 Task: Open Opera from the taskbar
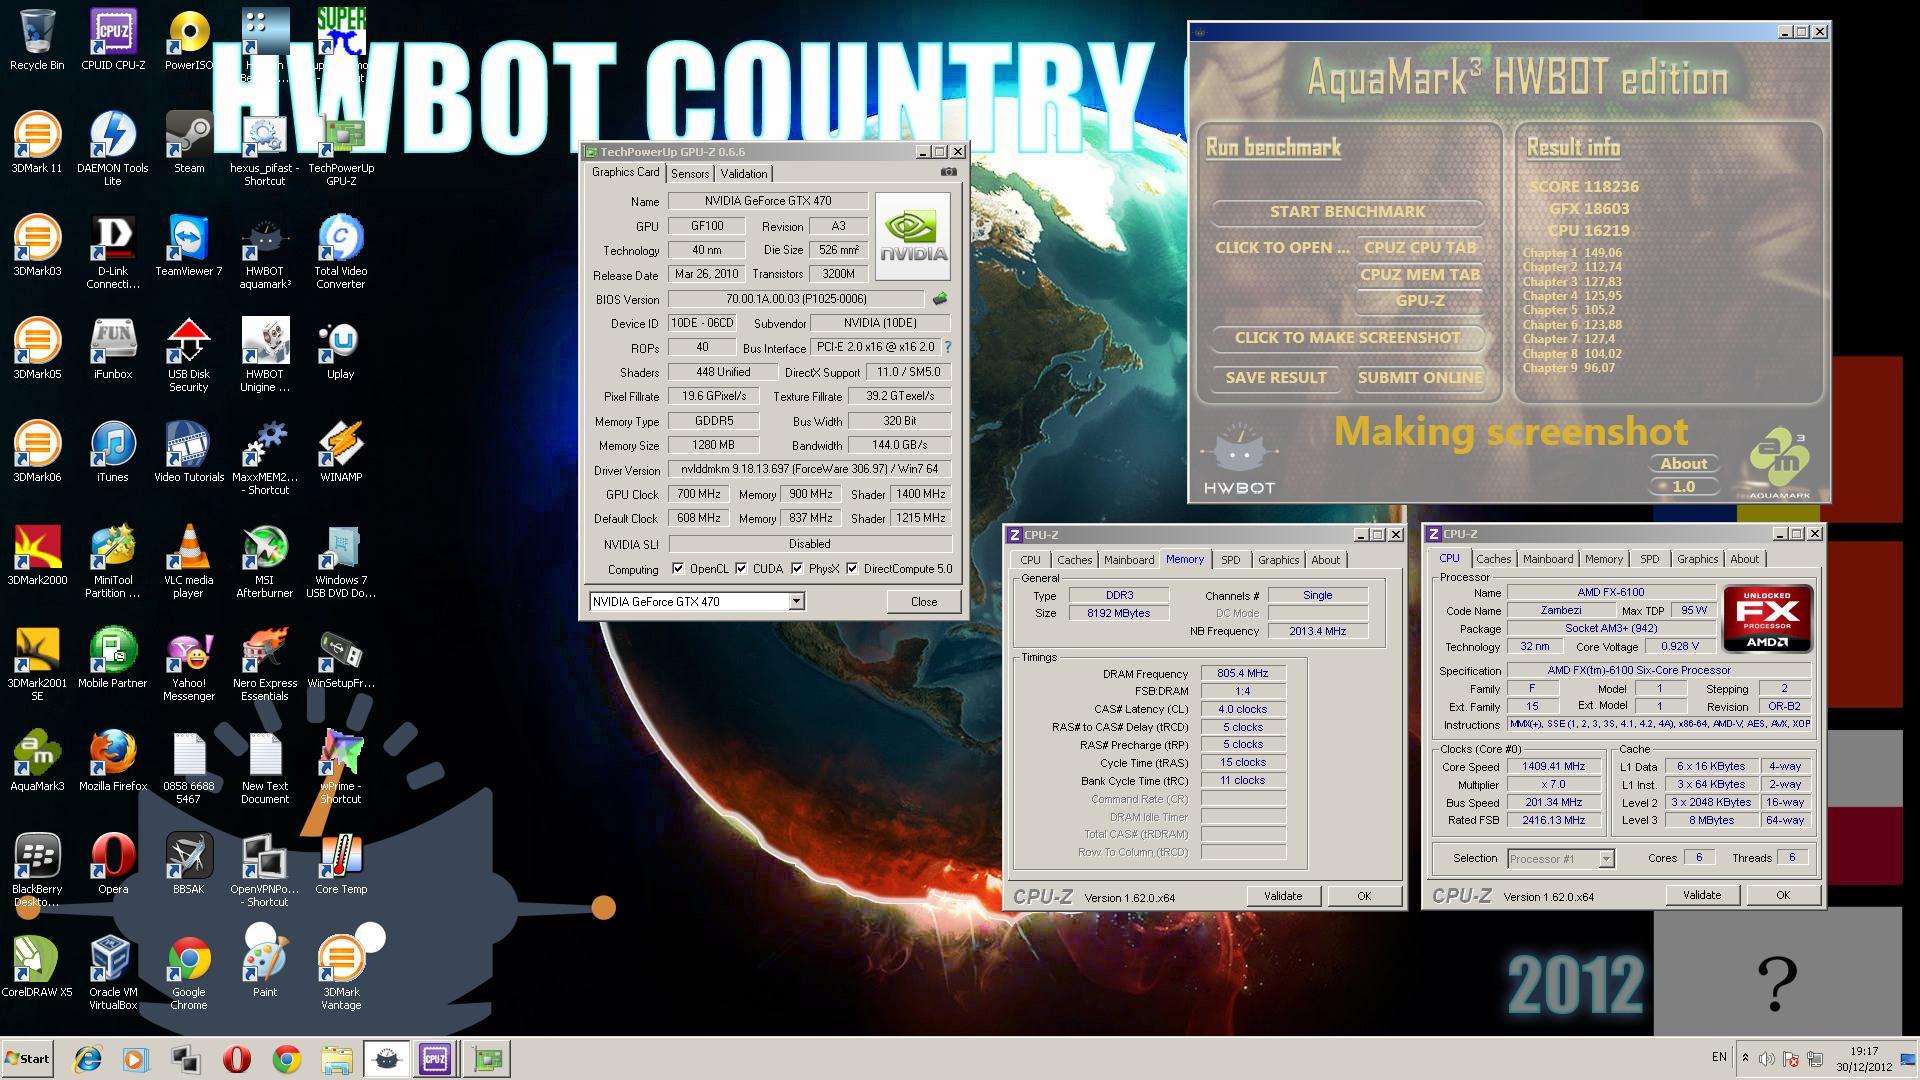(237, 1059)
